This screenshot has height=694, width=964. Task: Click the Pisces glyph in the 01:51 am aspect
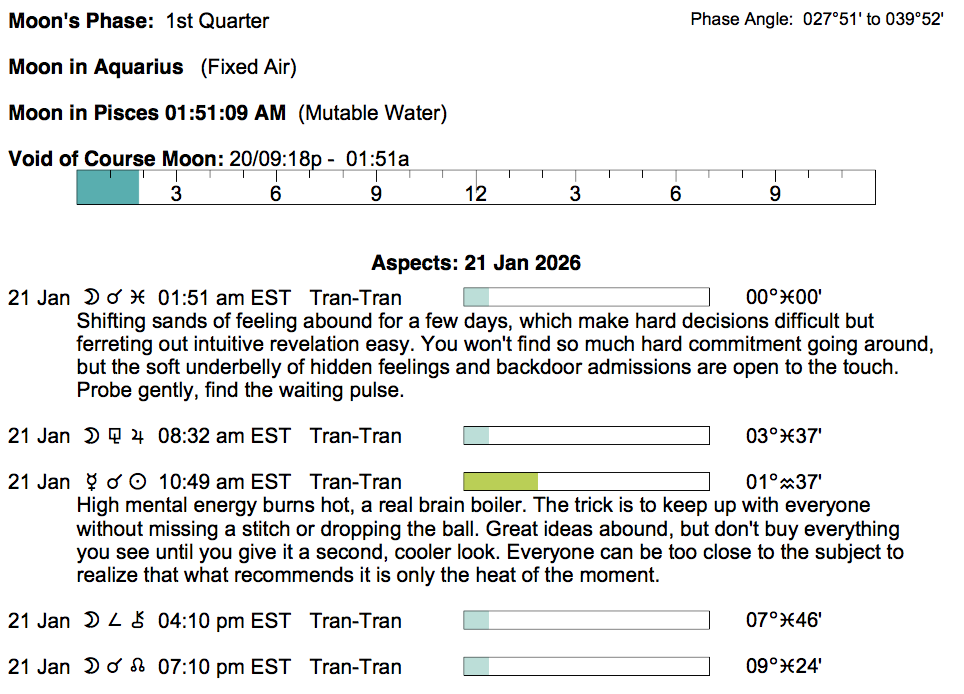[x=138, y=298]
